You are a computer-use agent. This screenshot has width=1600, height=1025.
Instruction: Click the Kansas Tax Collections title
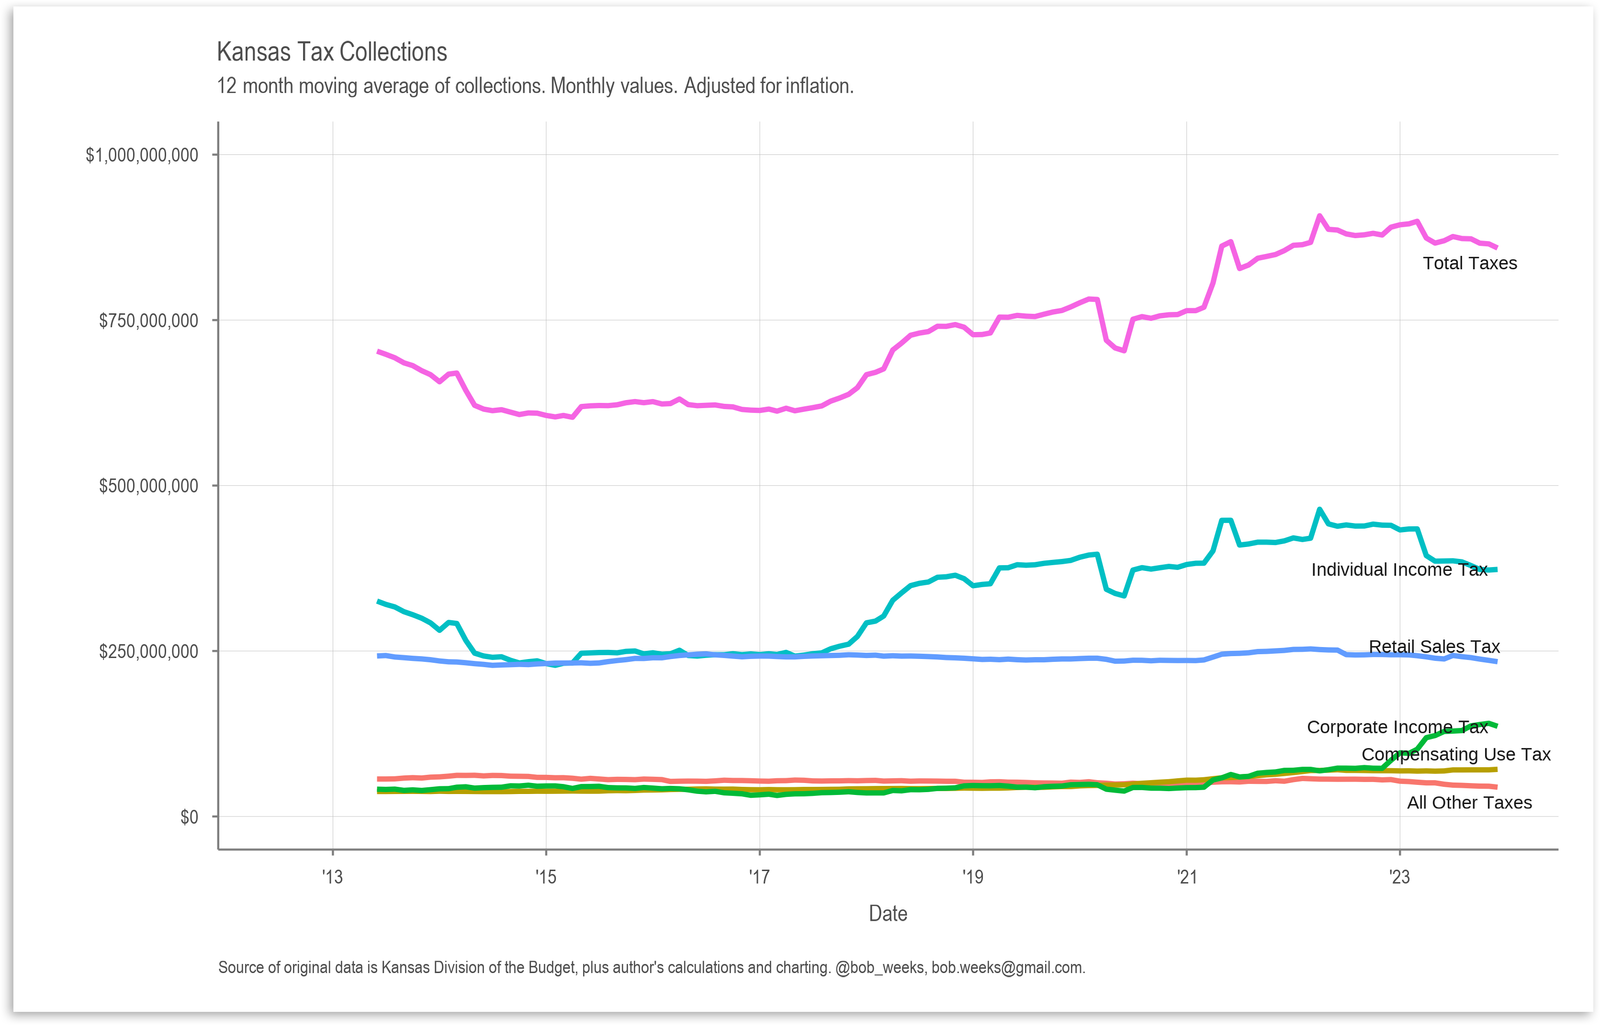(x=332, y=52)
